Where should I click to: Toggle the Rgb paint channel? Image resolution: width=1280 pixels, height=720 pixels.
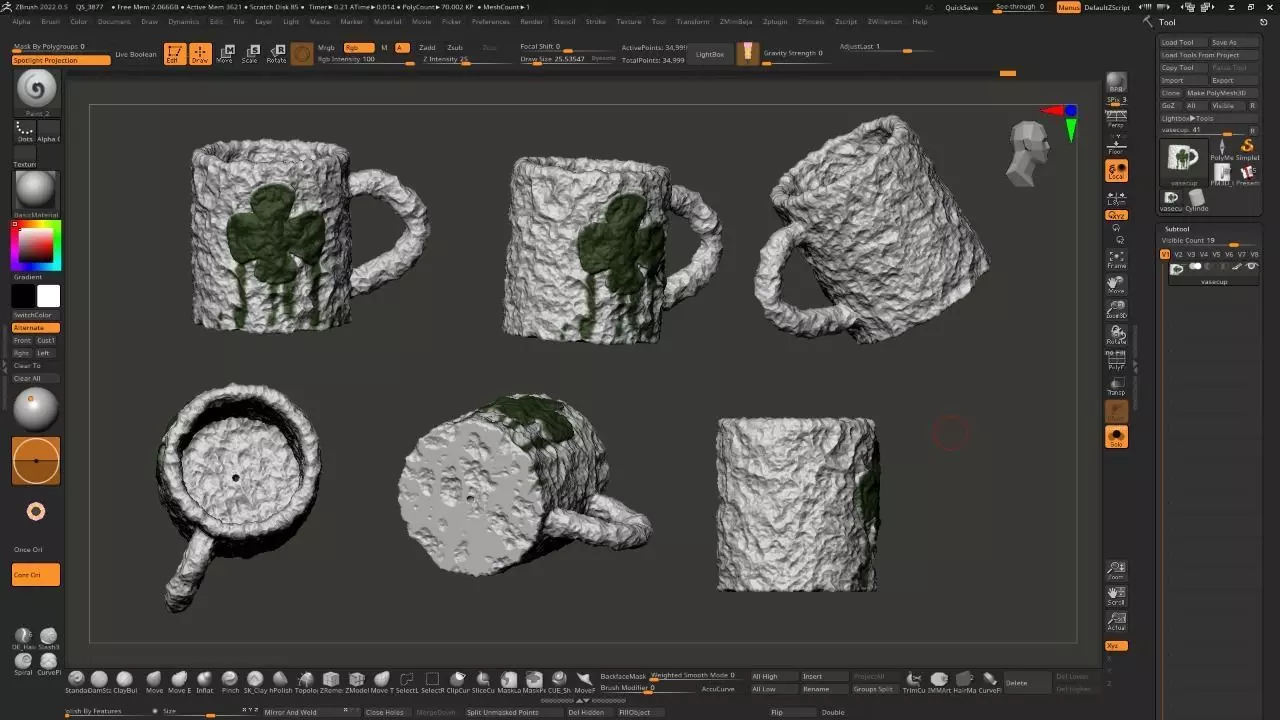click(x=358, y=48)
